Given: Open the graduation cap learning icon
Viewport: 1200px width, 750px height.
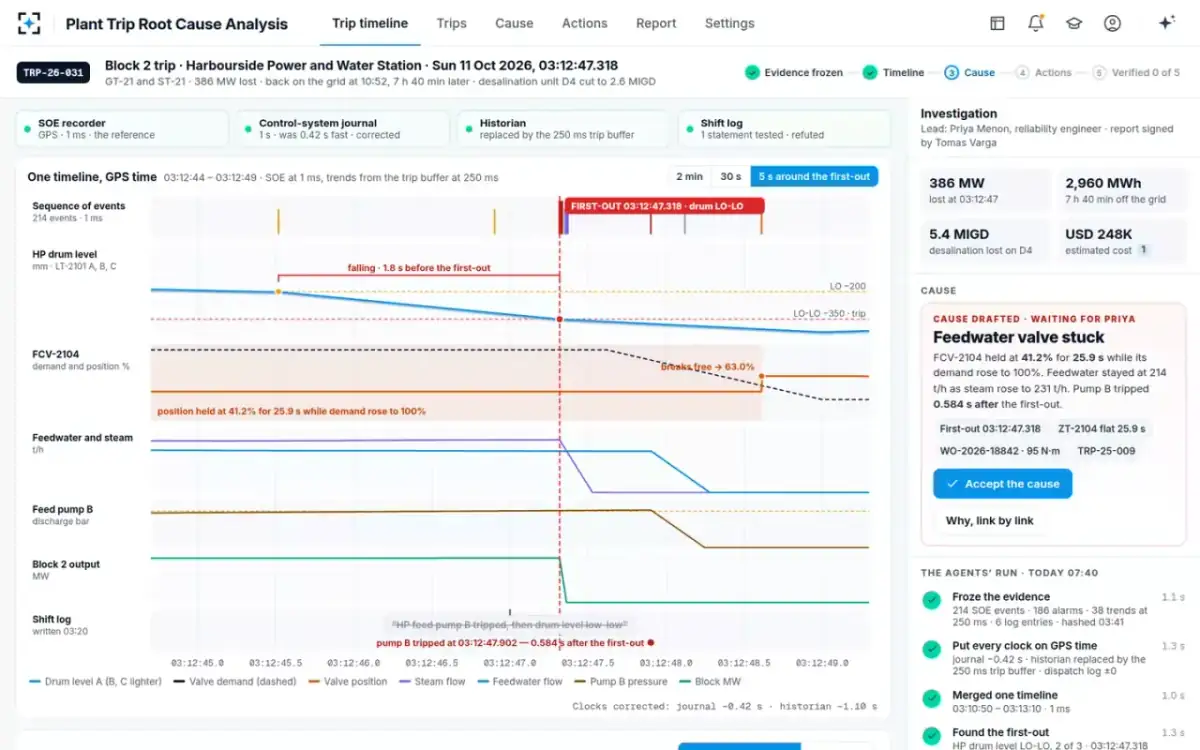Looking at the screenshot, I should (x=1073, y=23).
